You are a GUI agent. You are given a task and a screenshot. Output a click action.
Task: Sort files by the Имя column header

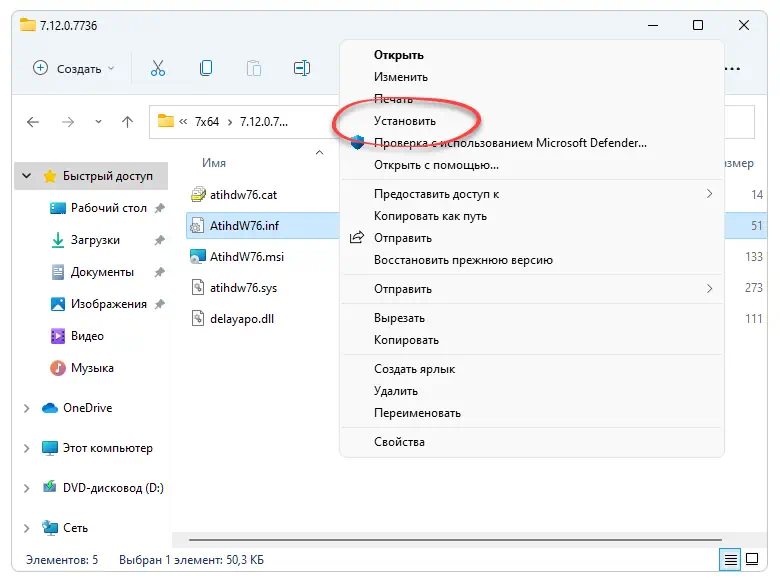click(214, 162)
